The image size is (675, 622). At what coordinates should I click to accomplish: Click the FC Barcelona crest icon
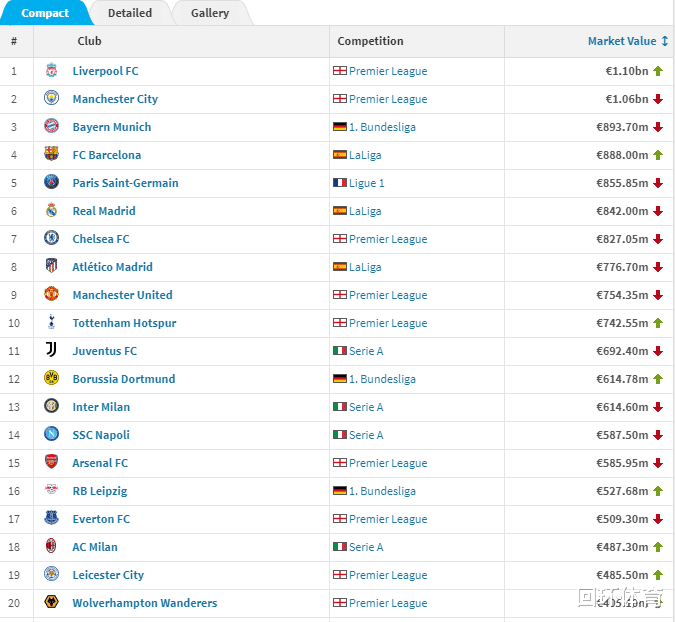tap(51, 155)
